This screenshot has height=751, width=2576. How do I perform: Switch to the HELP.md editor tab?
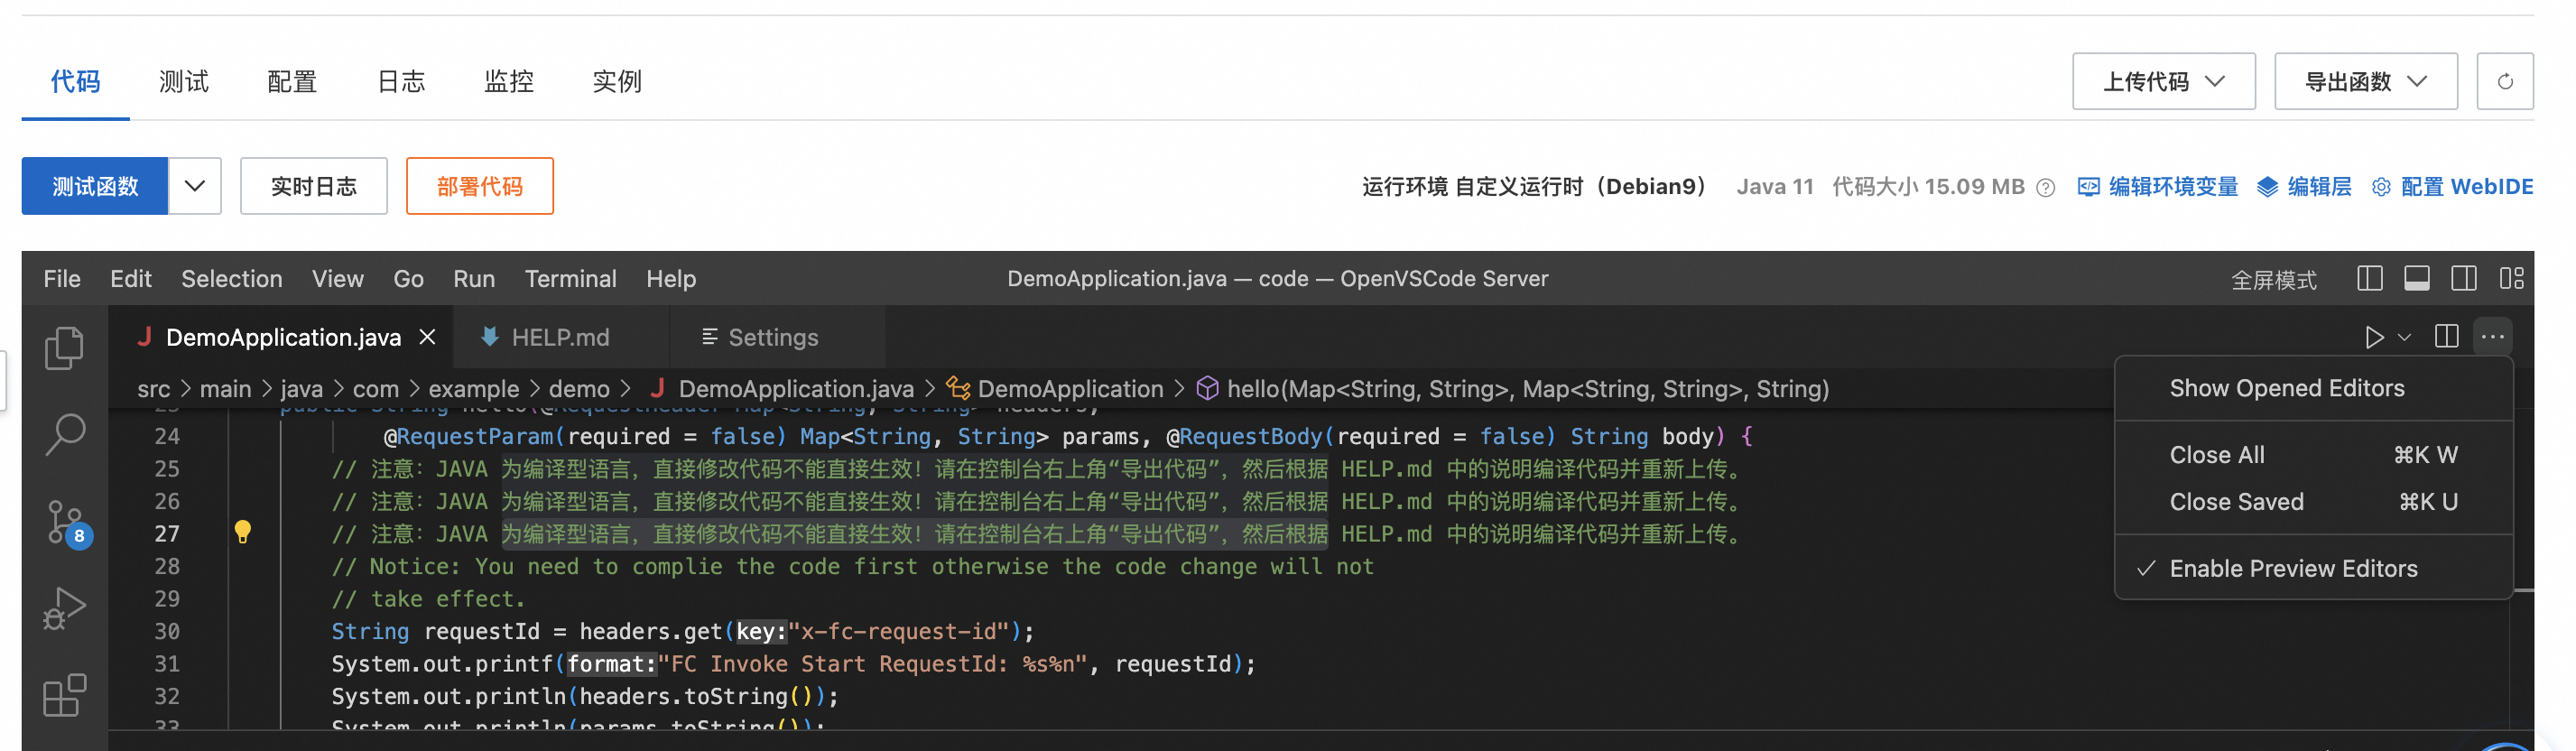[560, 337]
